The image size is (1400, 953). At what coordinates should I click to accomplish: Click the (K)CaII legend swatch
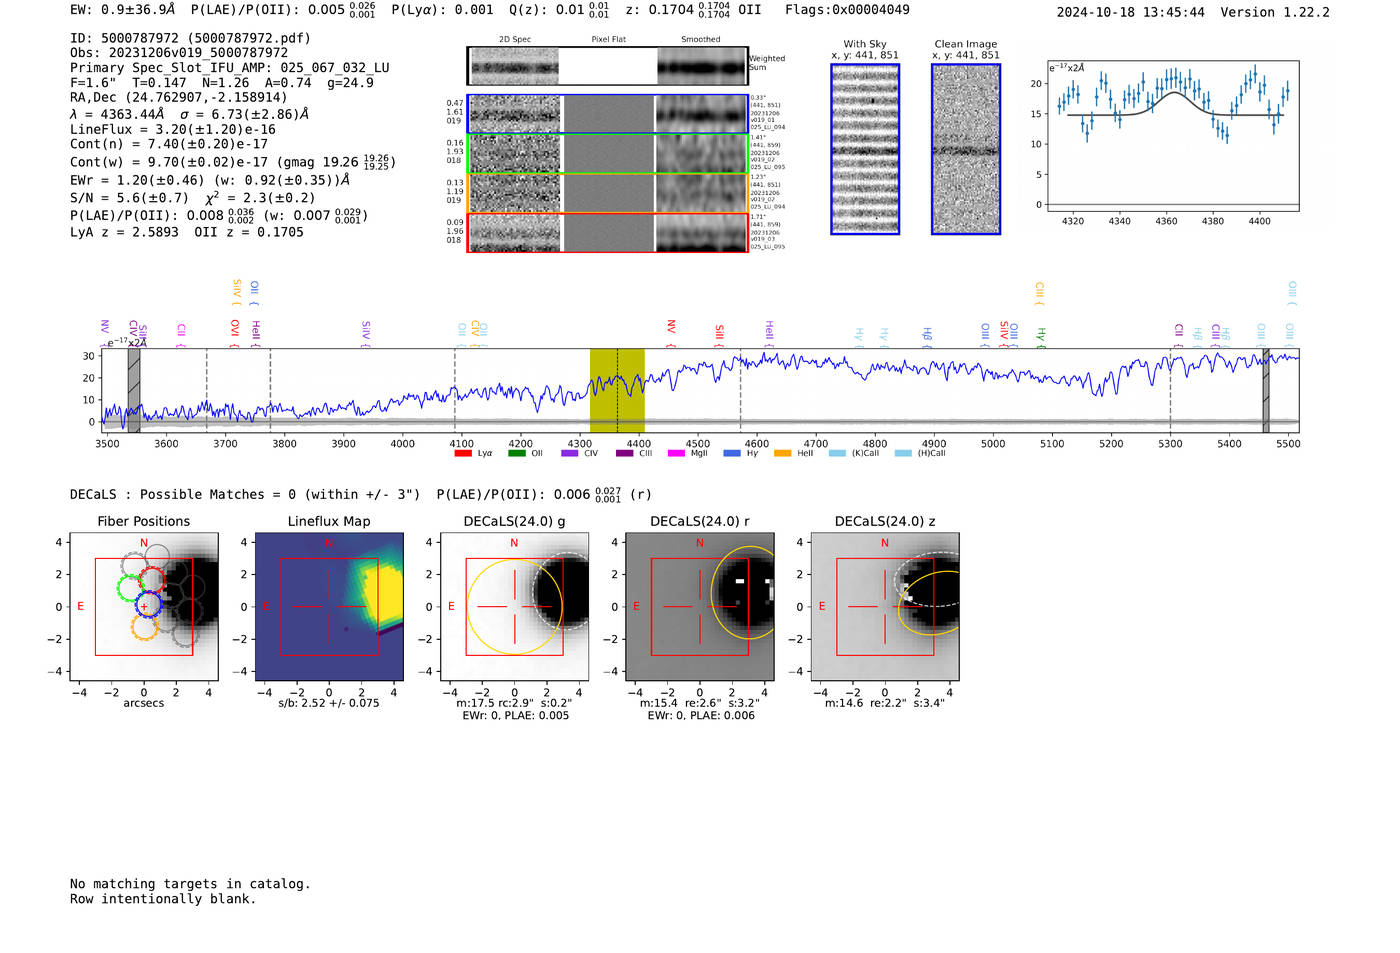[x=837, y=453]
